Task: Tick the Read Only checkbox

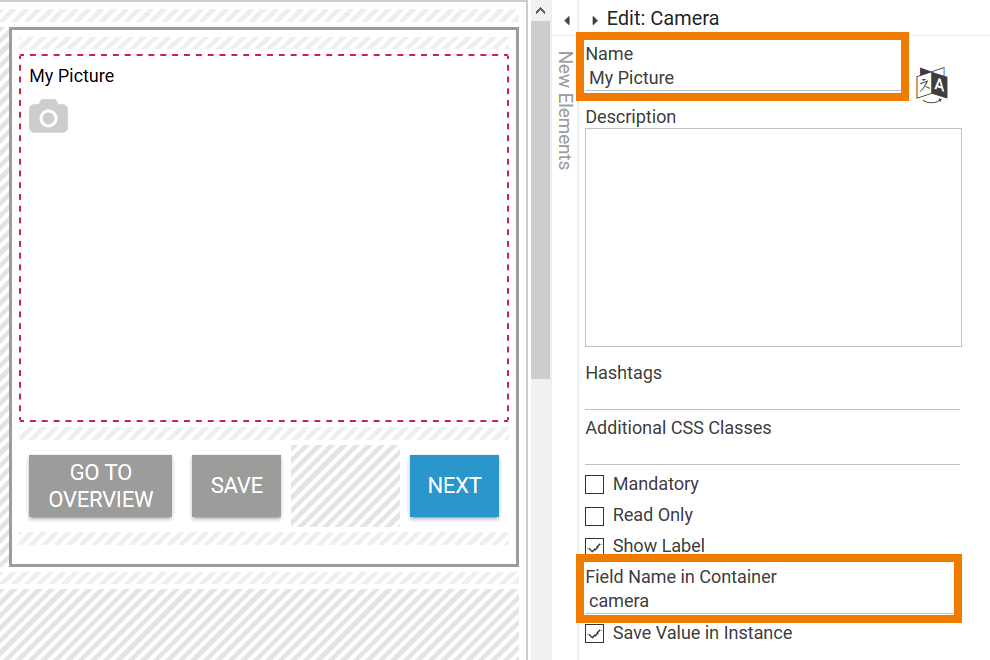Action: coord(595,516)
